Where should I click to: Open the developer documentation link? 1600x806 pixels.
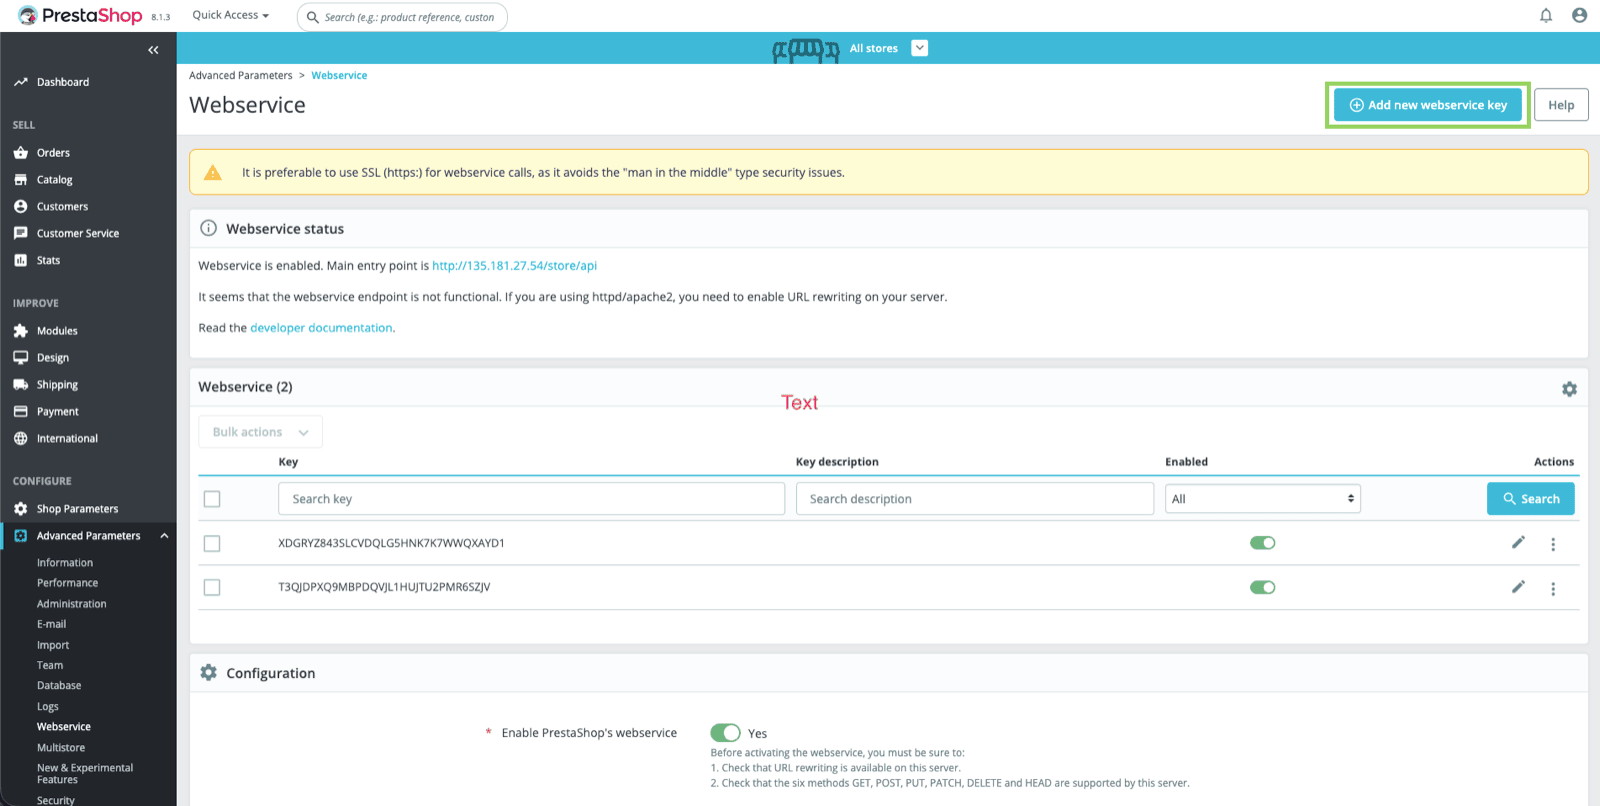coord(321,328)
